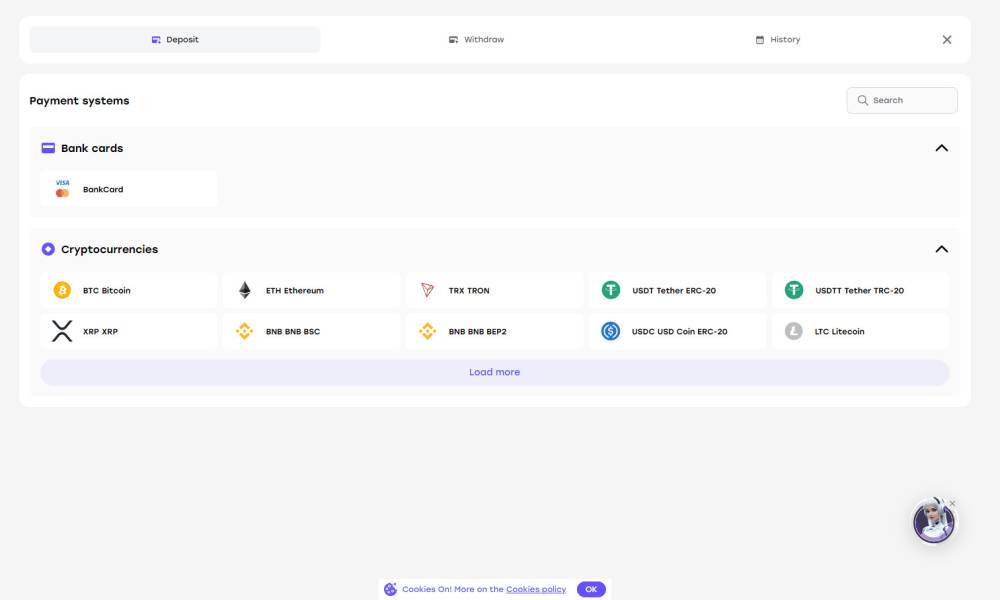Accept cookies with OK button
1000x600 pixels.
click(591, 589)
